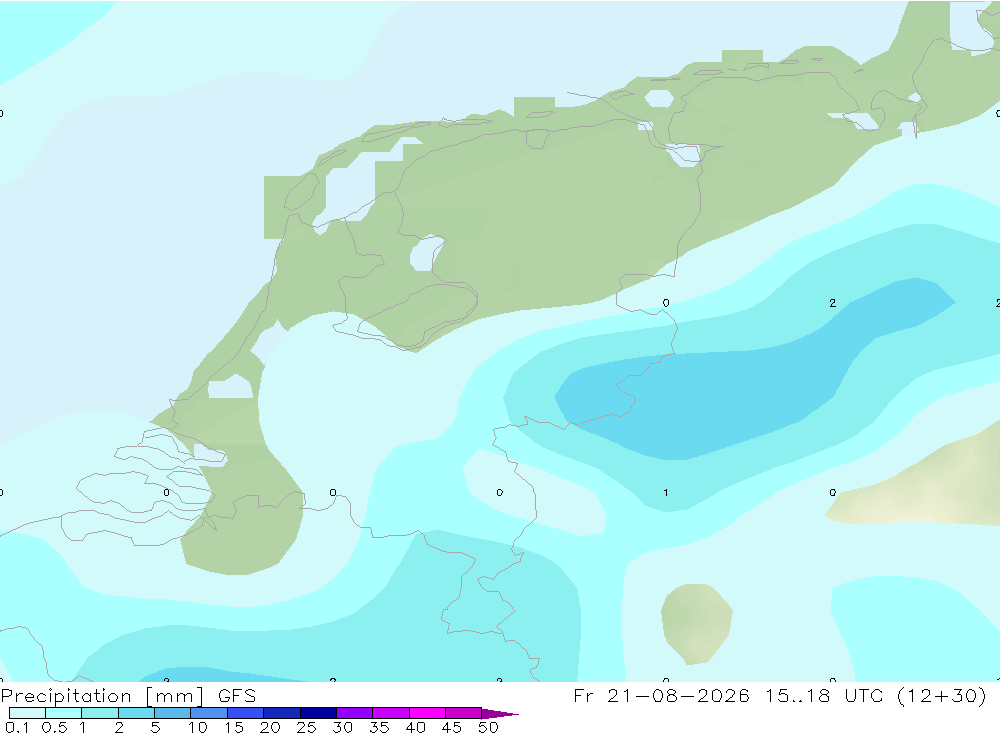Click the '0.1' legend scale label

17,727
